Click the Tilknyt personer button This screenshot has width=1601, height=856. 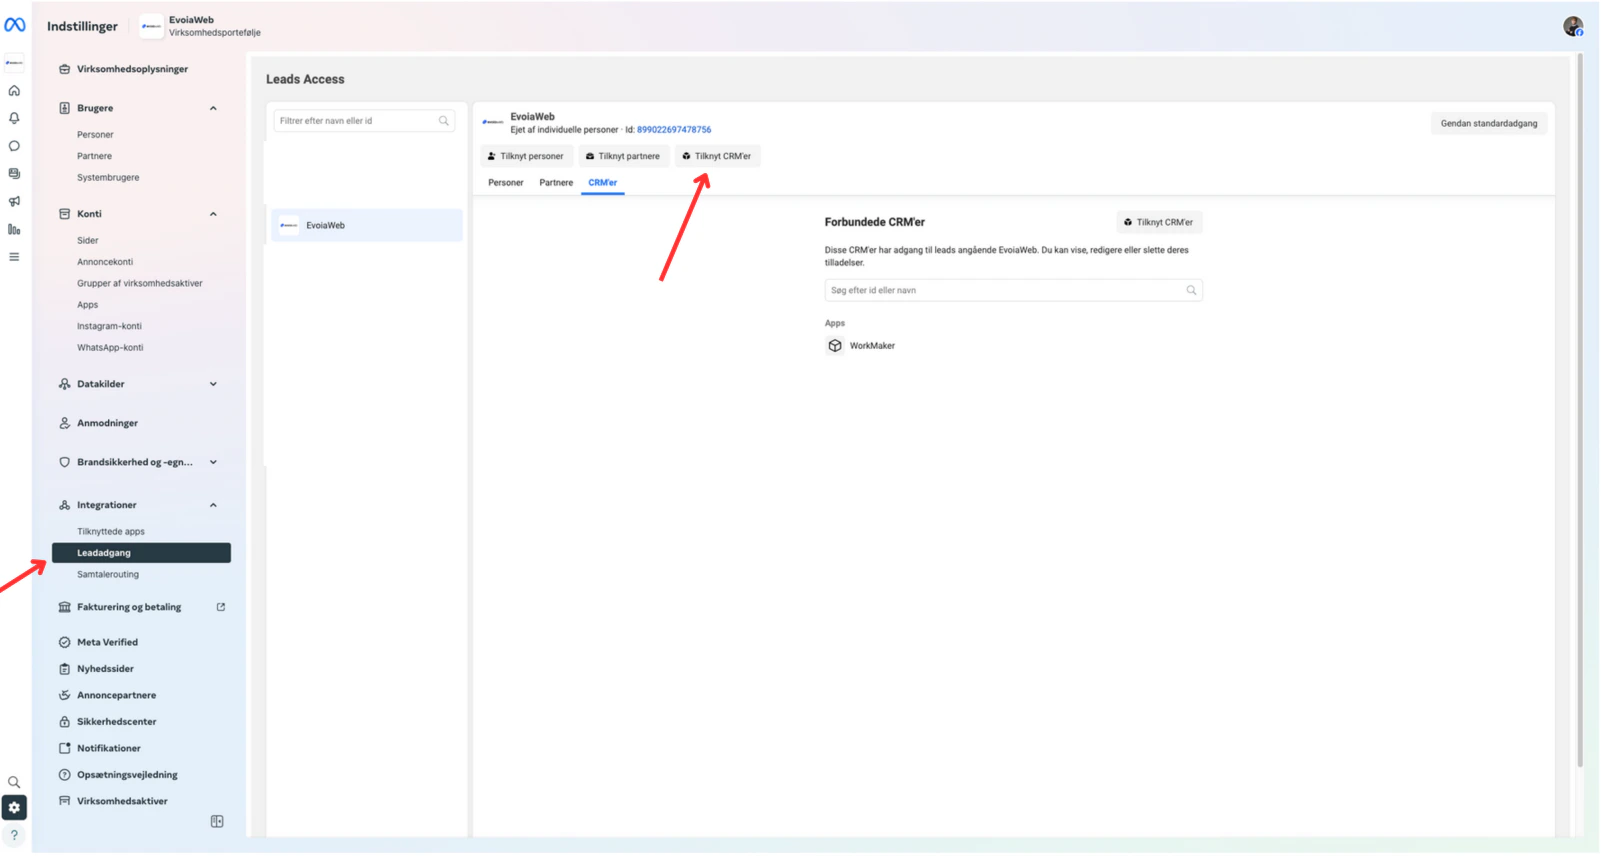526,156
